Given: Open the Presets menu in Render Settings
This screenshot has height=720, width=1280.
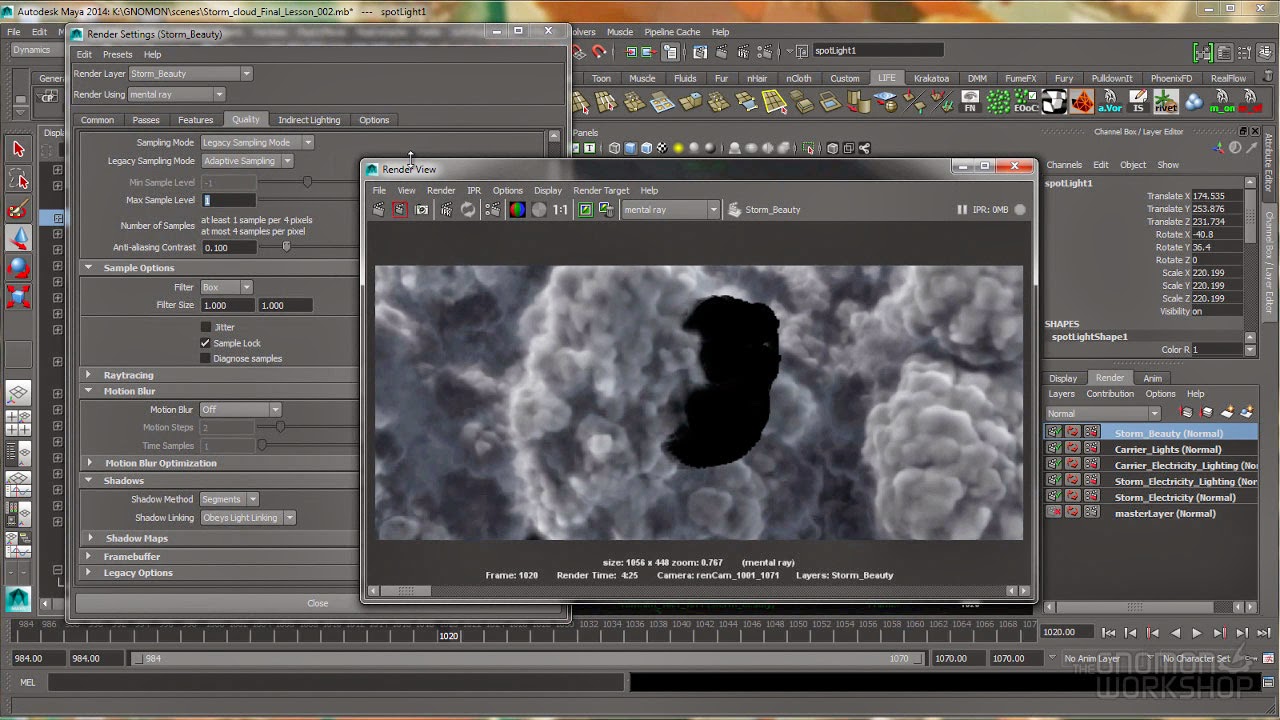Looking at the screenshot, I should coord(117,54).
